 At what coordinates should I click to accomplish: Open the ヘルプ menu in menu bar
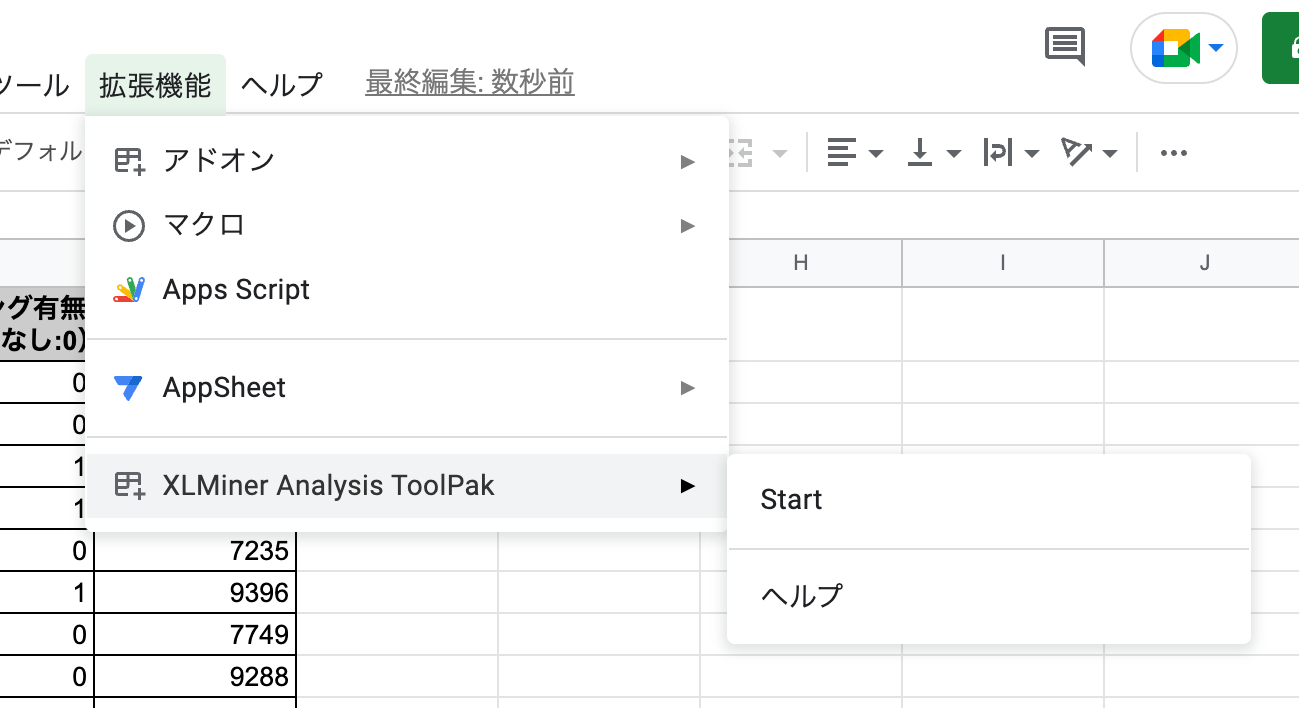click(282, 85)
